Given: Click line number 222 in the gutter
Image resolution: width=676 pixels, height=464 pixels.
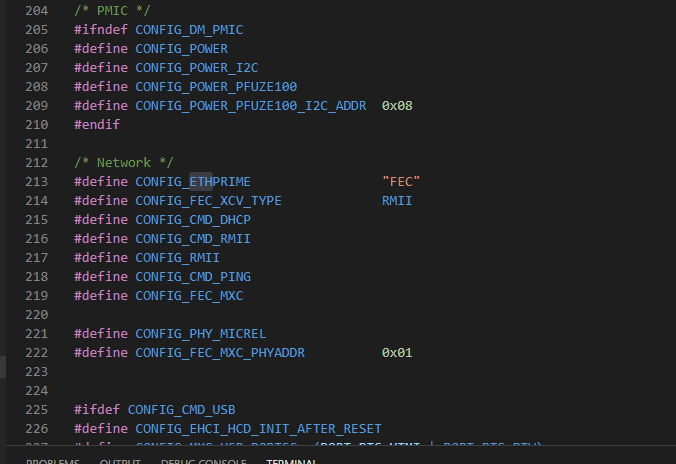Looking at the screenshot, I should point(36,353).
